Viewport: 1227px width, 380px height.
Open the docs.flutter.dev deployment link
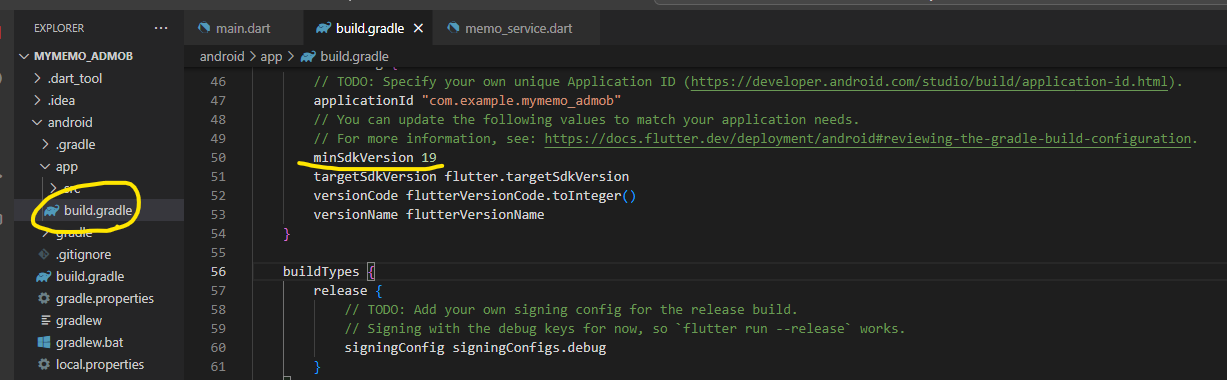pos(868,138)
